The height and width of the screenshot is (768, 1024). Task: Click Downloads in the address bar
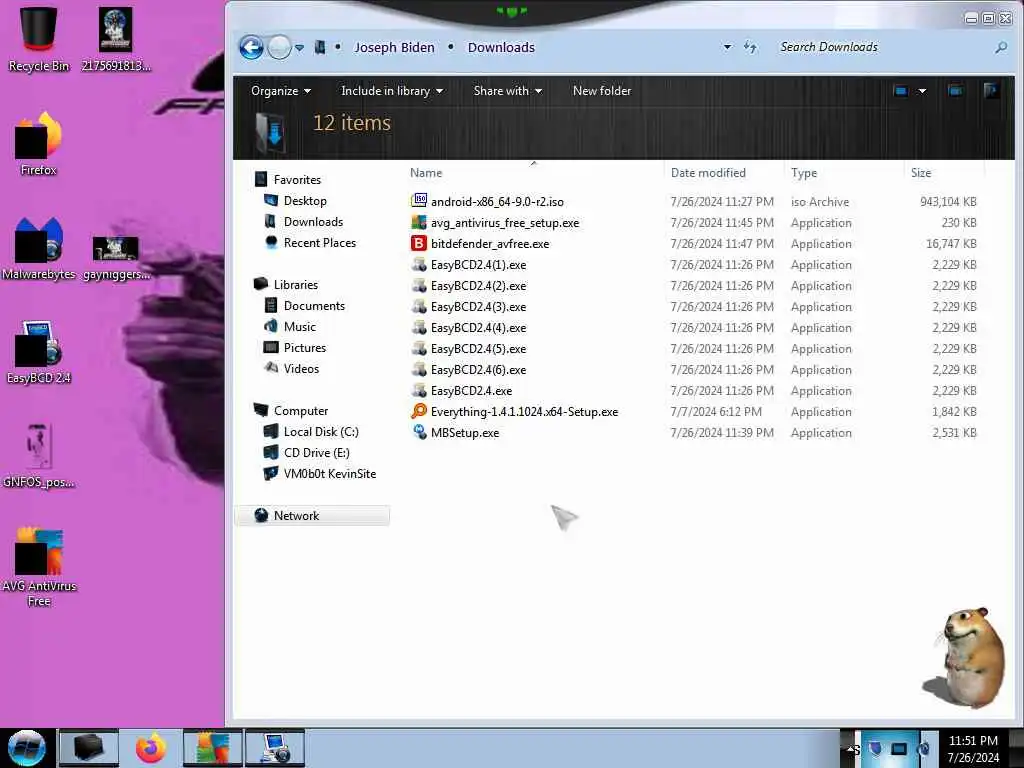coord(501,47)
